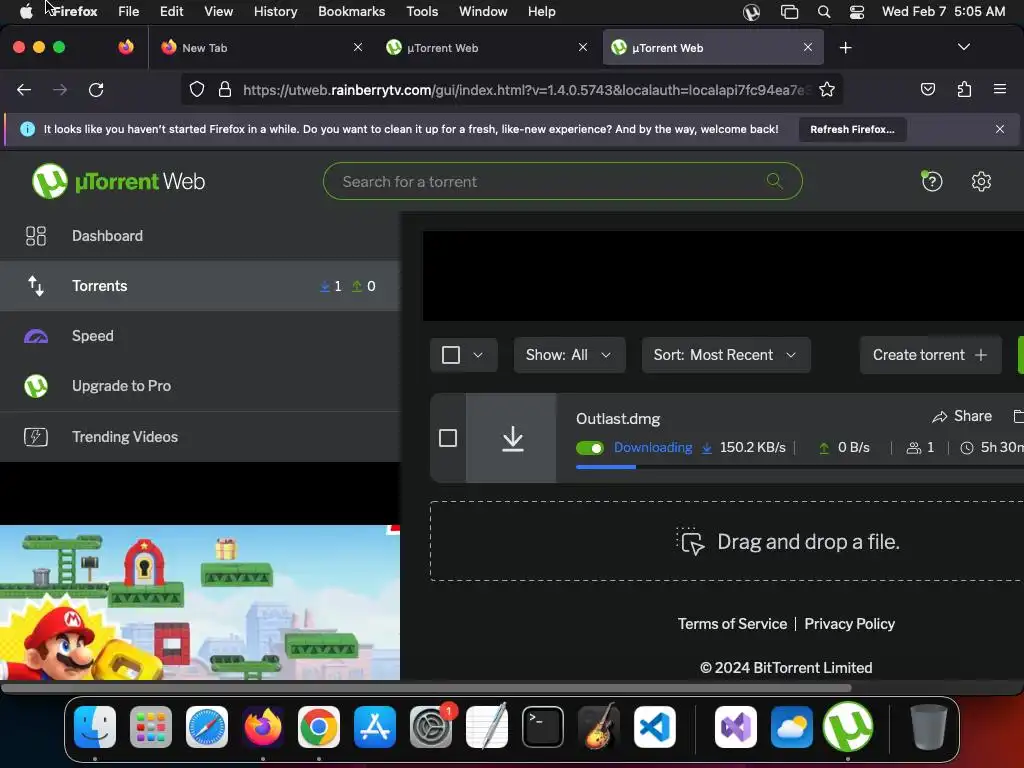This screenshot has height=768, width=1024.
Task: Open the Bookmarks menu in menu bar
Action: pyautogui.click(x=351, y=12)
